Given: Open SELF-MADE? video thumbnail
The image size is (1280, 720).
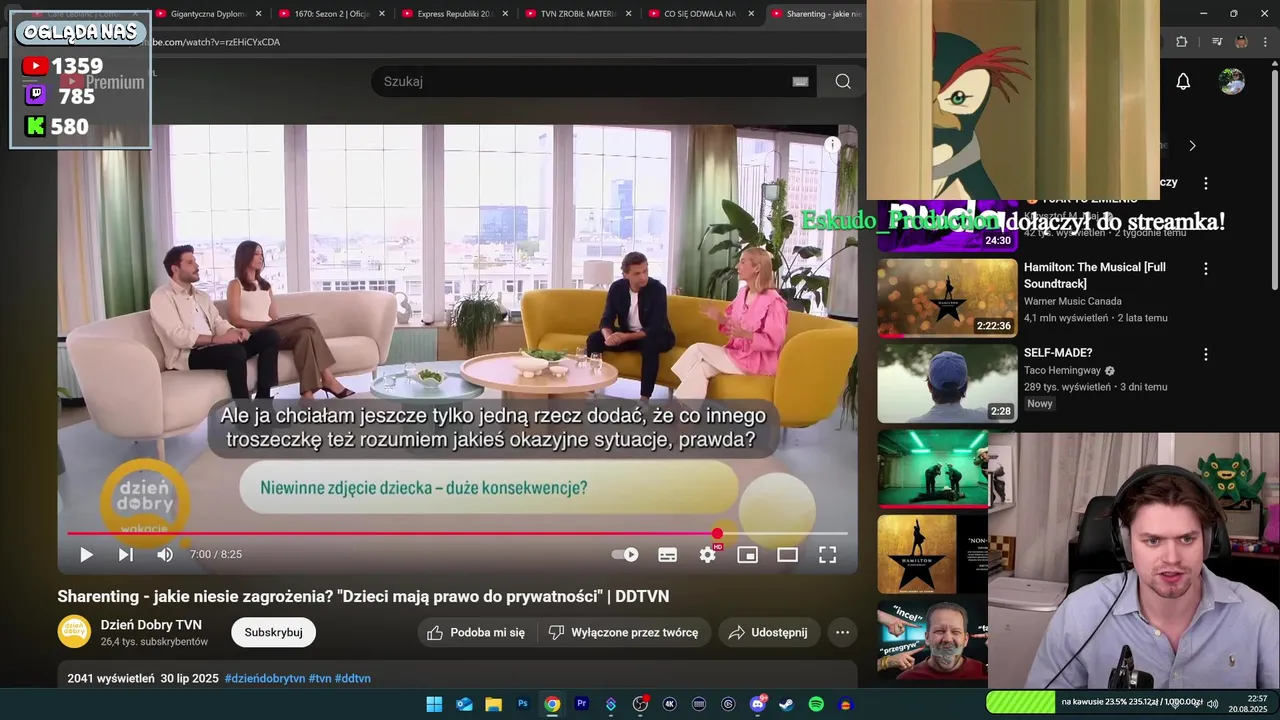Looking at the screenshot, I should tap(947, 384).
